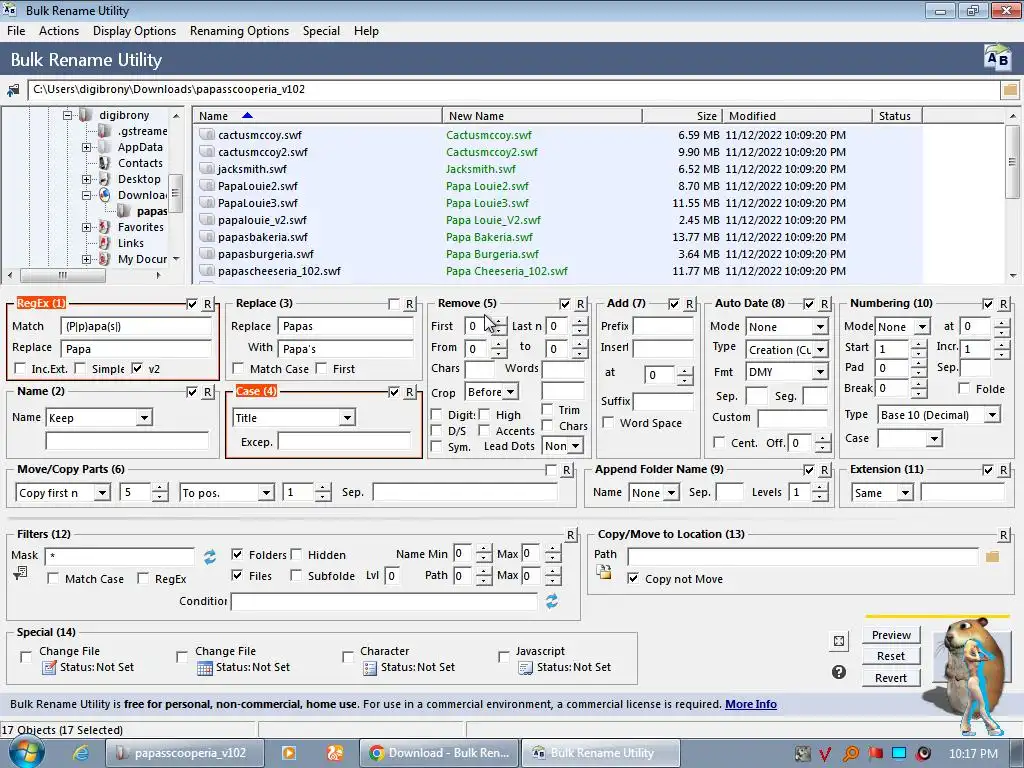Click the Copy/Move path browse folder icon
The width and height of the screenshot is (1024, 768).
pos(993,556)
